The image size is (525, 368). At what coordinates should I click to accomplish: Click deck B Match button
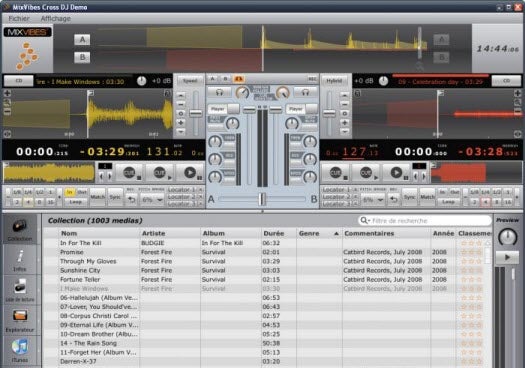[427, 197]
